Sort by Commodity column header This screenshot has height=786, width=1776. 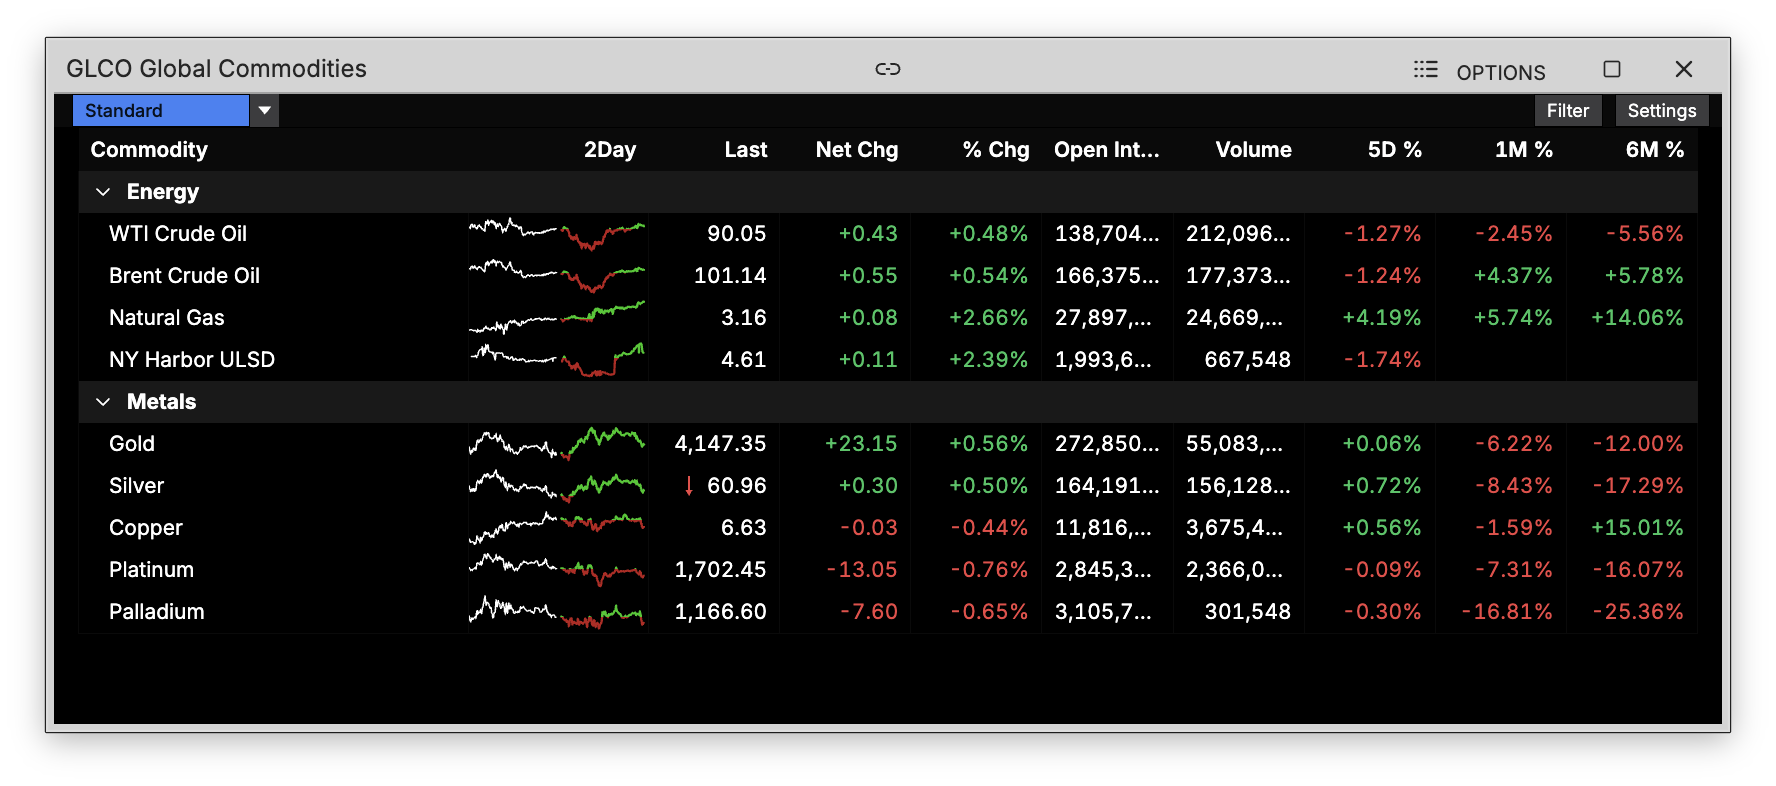coord(149,149)
